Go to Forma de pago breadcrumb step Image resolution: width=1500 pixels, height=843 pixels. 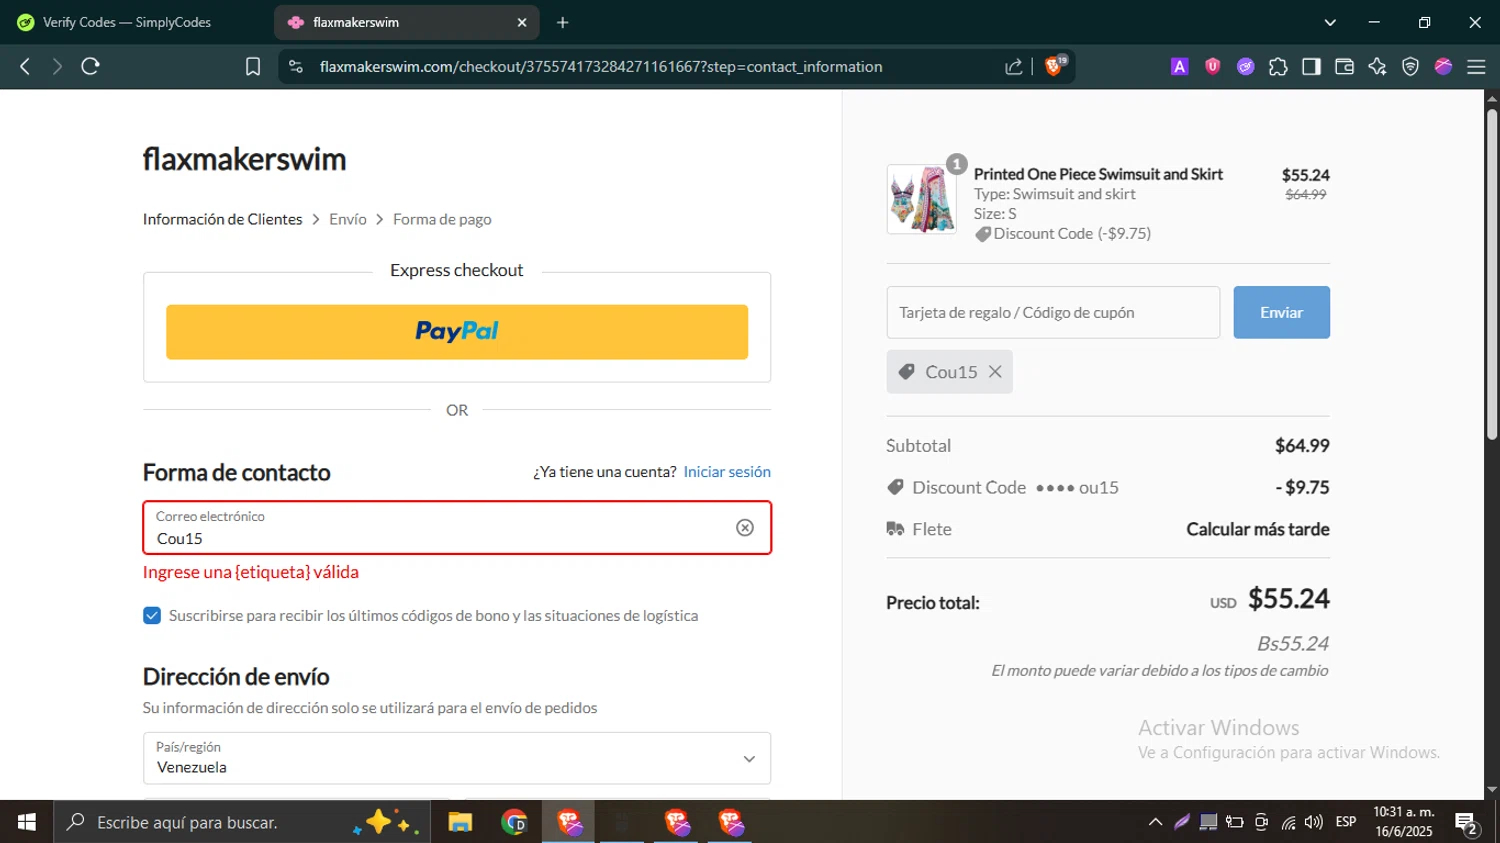click(x=442, y=219)
